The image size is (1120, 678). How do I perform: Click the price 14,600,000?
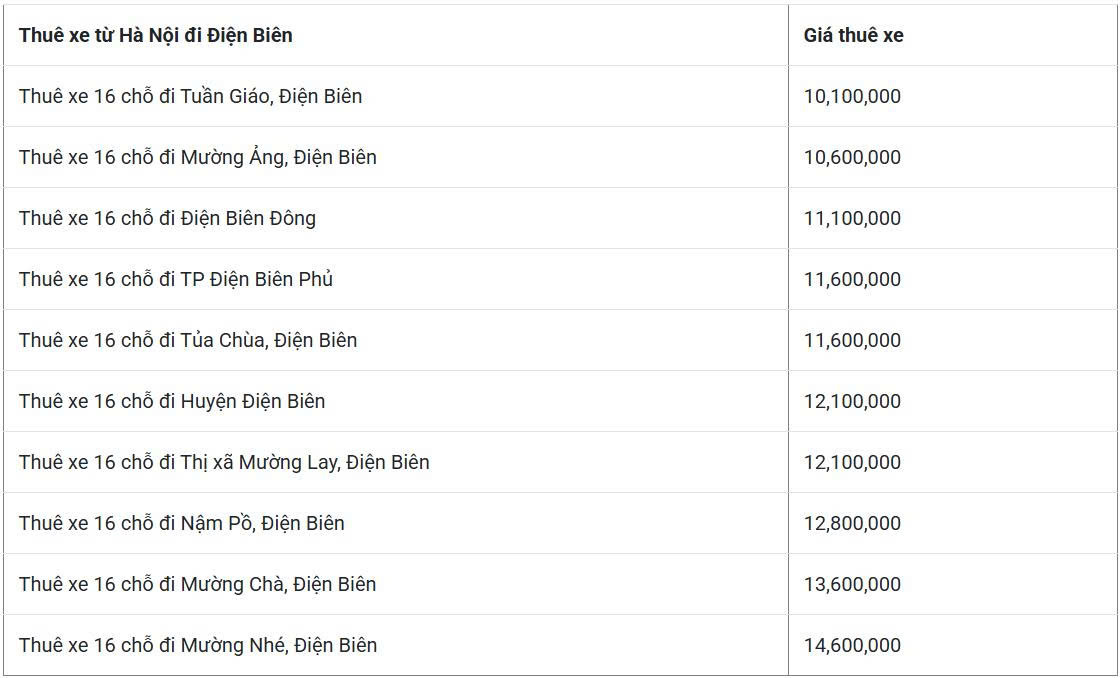(x=852, y=645)
